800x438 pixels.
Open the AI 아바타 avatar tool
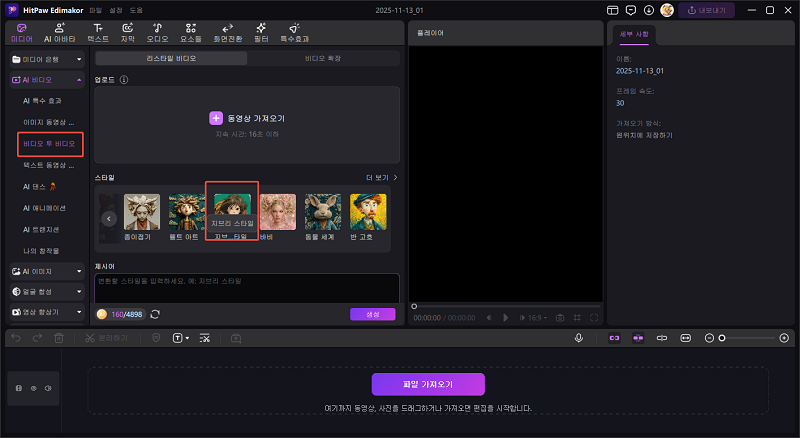pos(60,33)
